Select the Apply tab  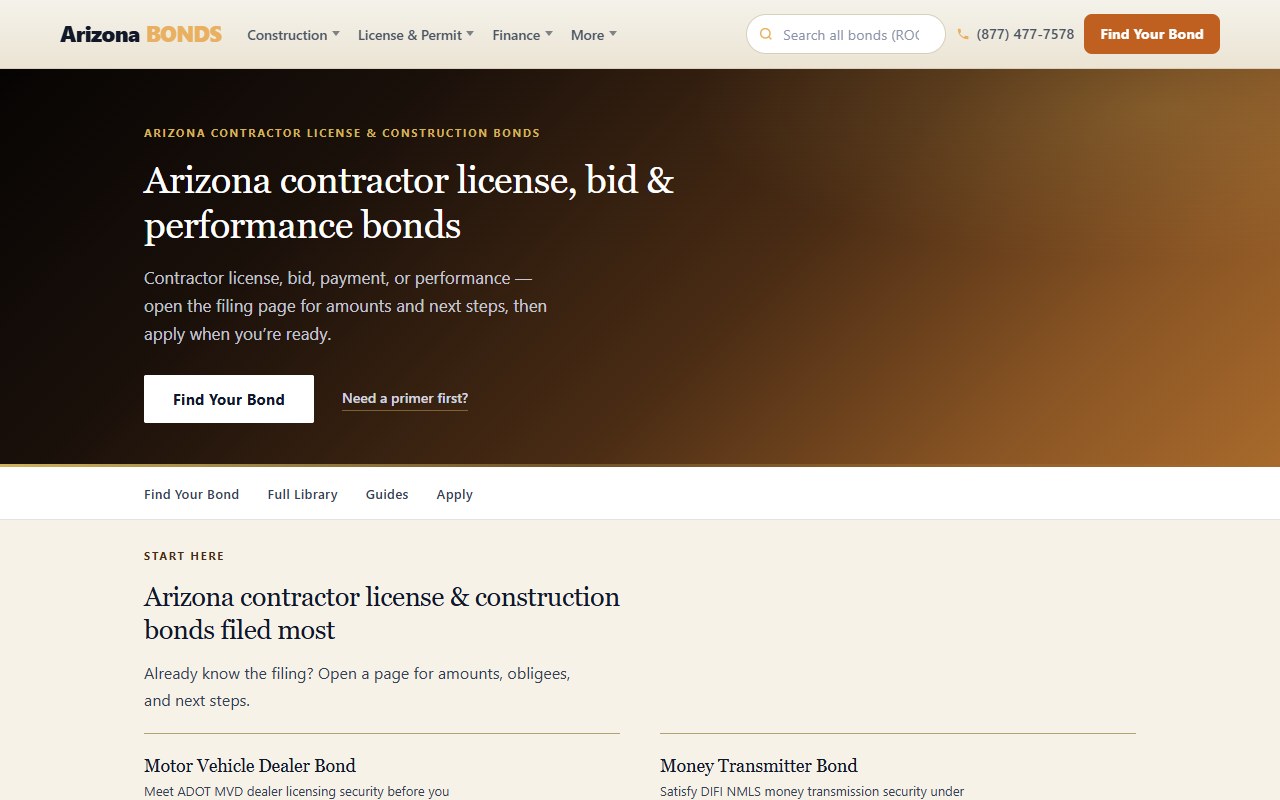click(x=455, y=494)
